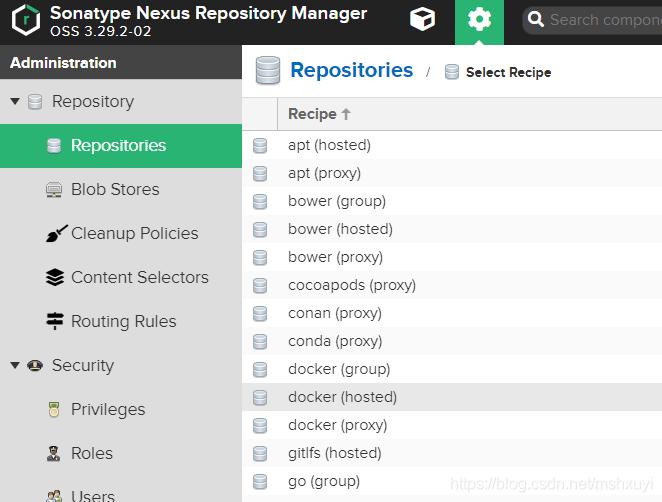Click the Sonatype Nexus Repository Manager title
The image size is (662, 502).
click(x=208, y=13)
